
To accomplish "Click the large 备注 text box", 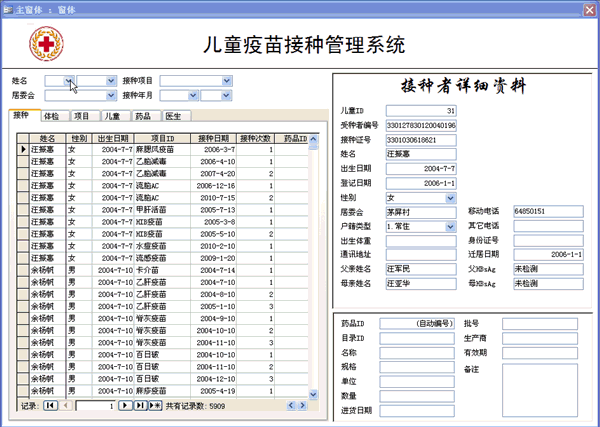I will pyautogui.click(x=540, y=390).
